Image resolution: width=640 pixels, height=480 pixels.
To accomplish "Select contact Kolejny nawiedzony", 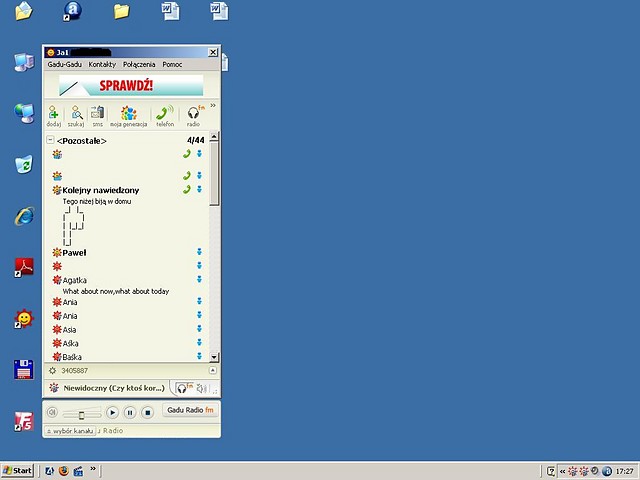I will point(100,190).
